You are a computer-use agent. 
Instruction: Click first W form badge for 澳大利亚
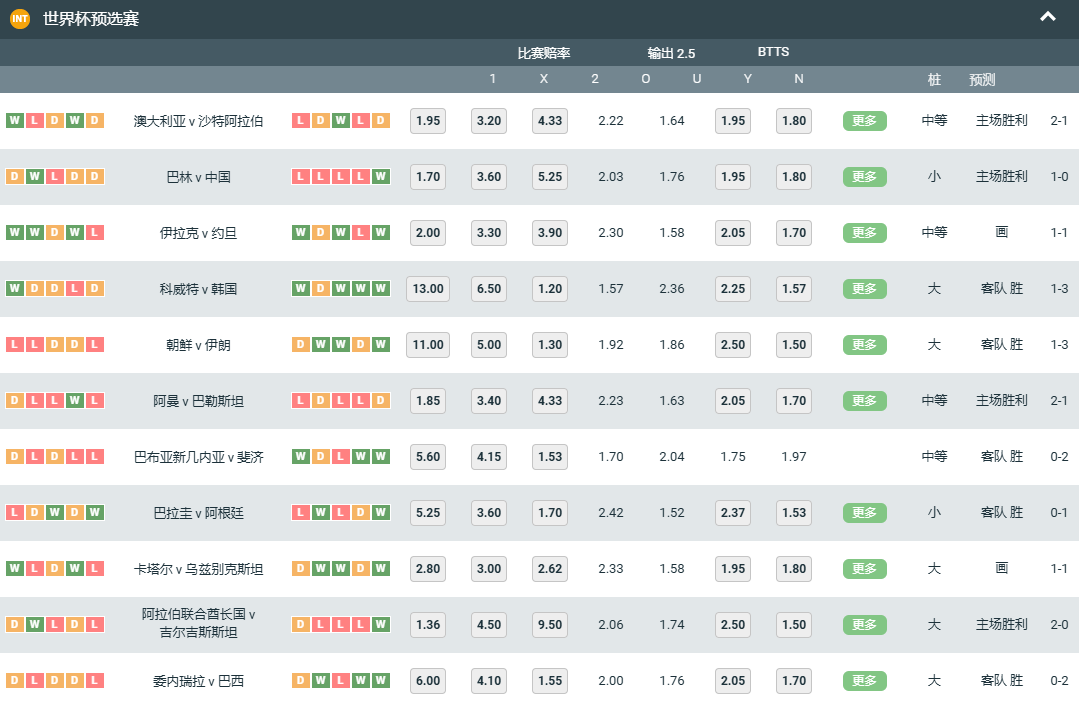[15, 121]
